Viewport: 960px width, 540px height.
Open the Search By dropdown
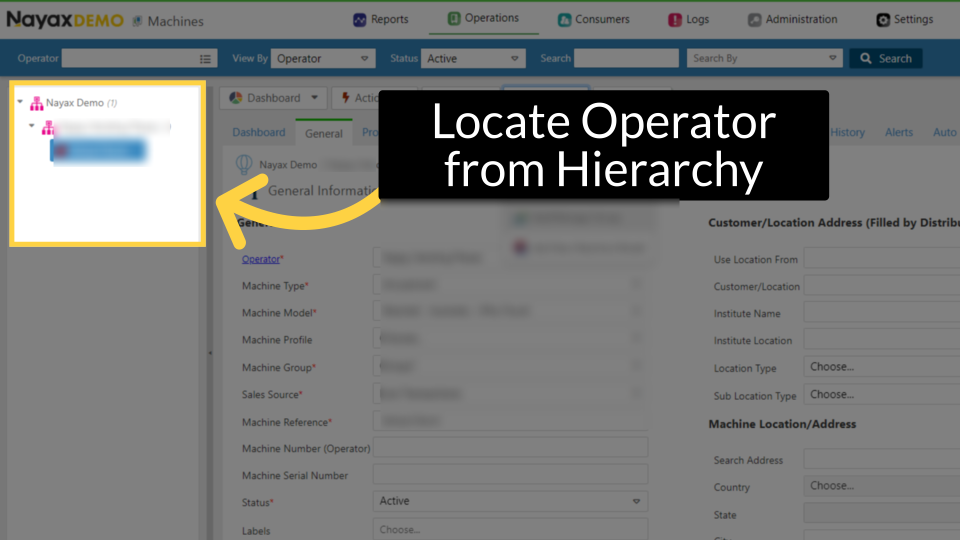(764, 59)
